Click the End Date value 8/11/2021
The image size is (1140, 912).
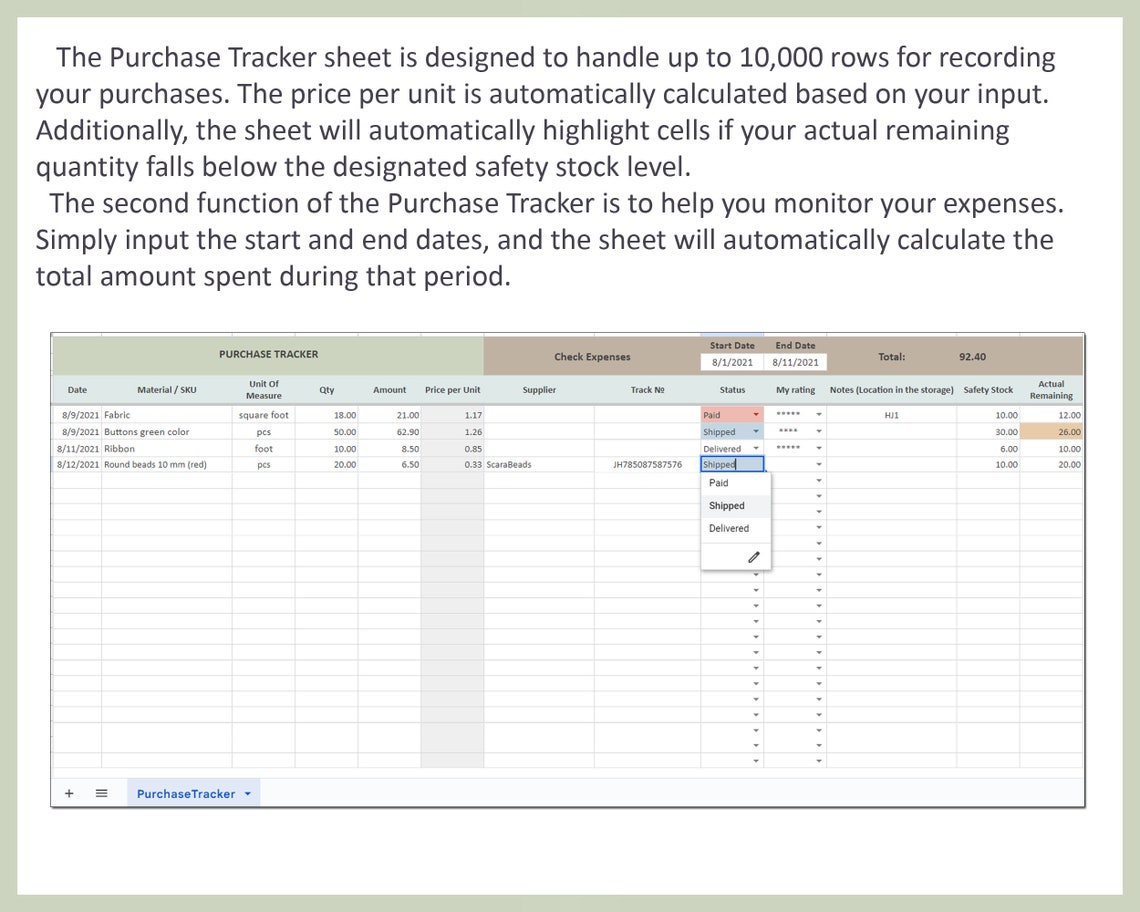pyautogui.click(x=795, y=361)
